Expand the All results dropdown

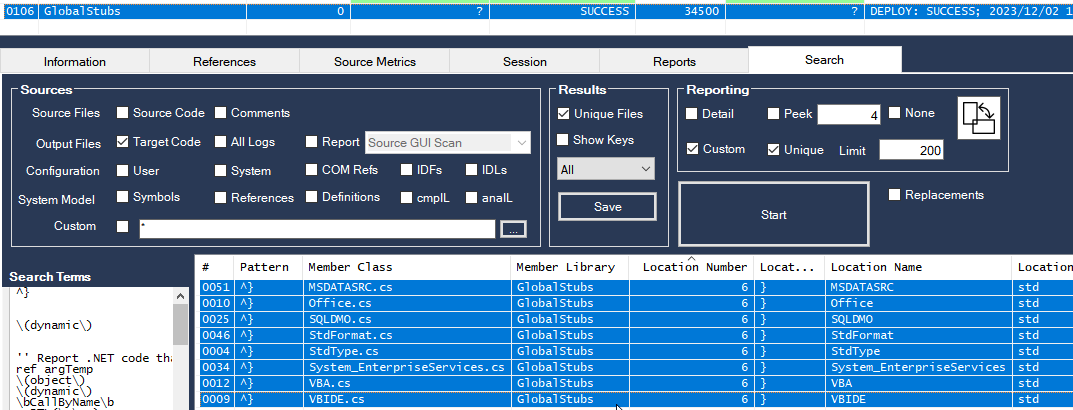604,170
